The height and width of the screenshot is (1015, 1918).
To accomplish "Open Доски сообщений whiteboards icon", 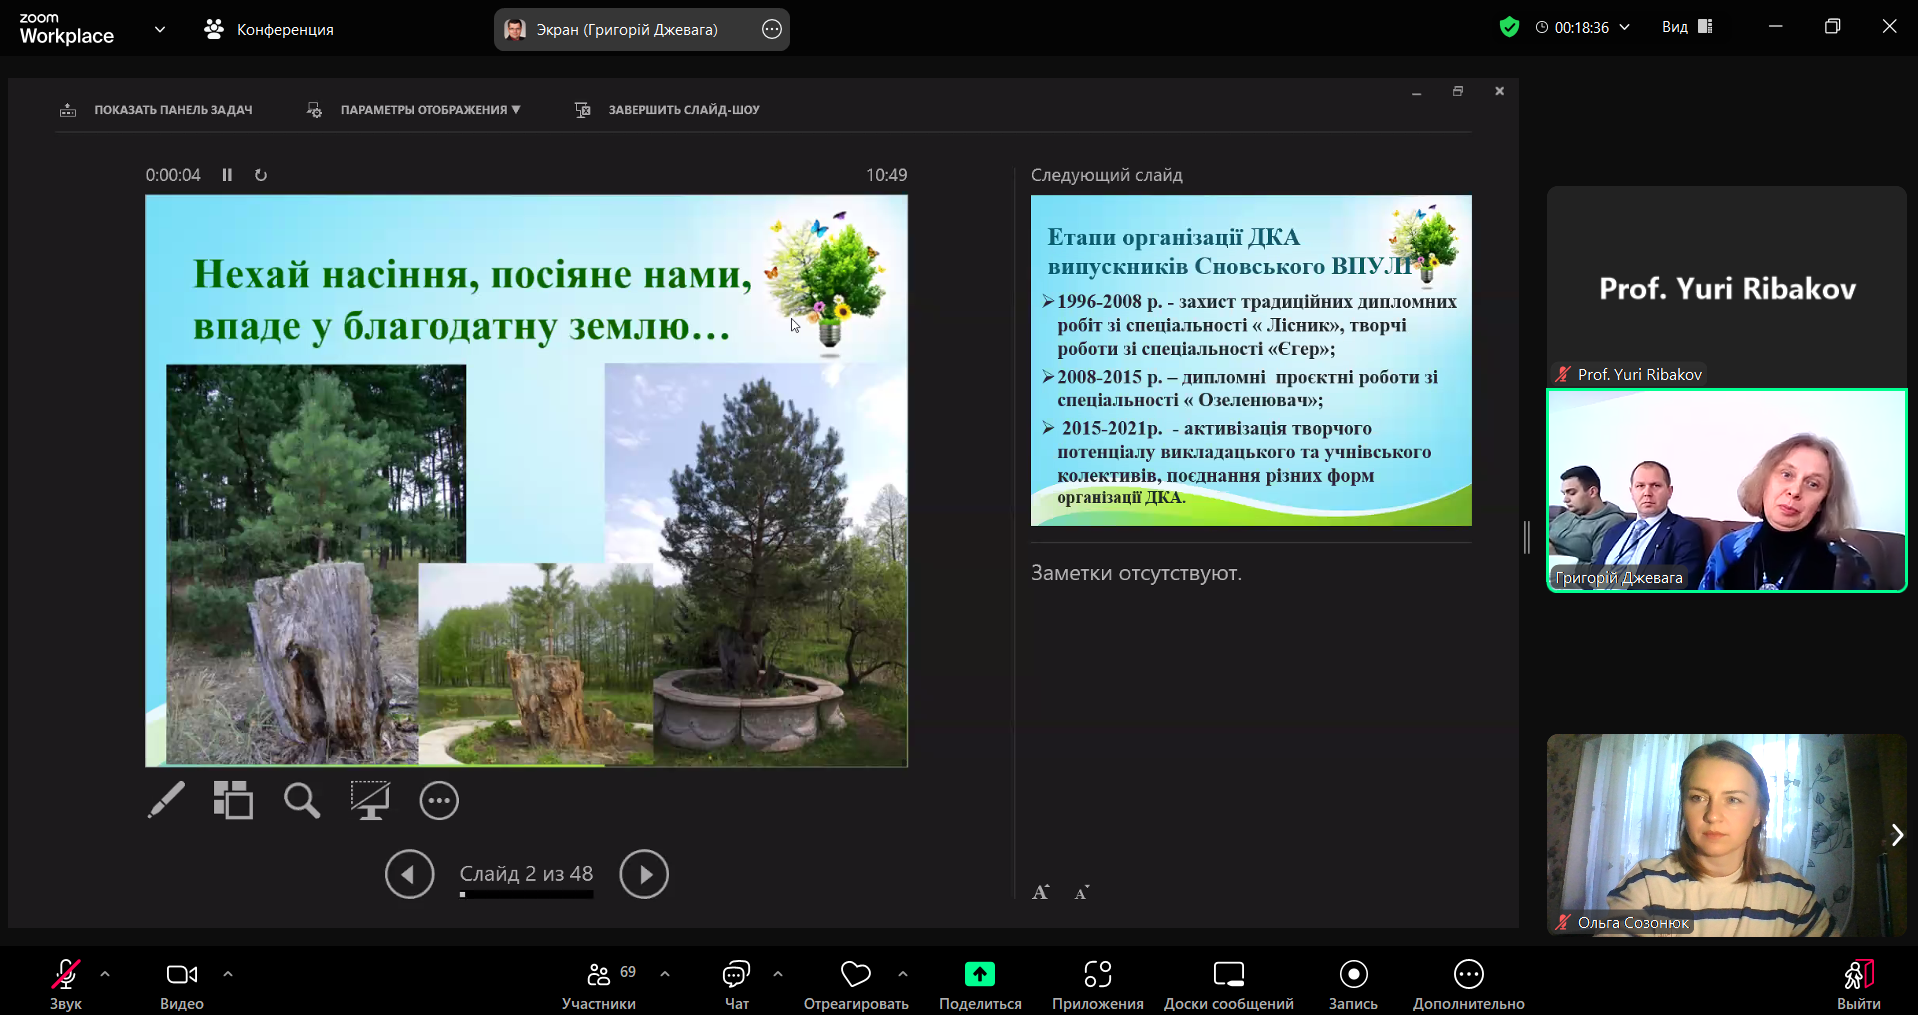I will 1229,974.
